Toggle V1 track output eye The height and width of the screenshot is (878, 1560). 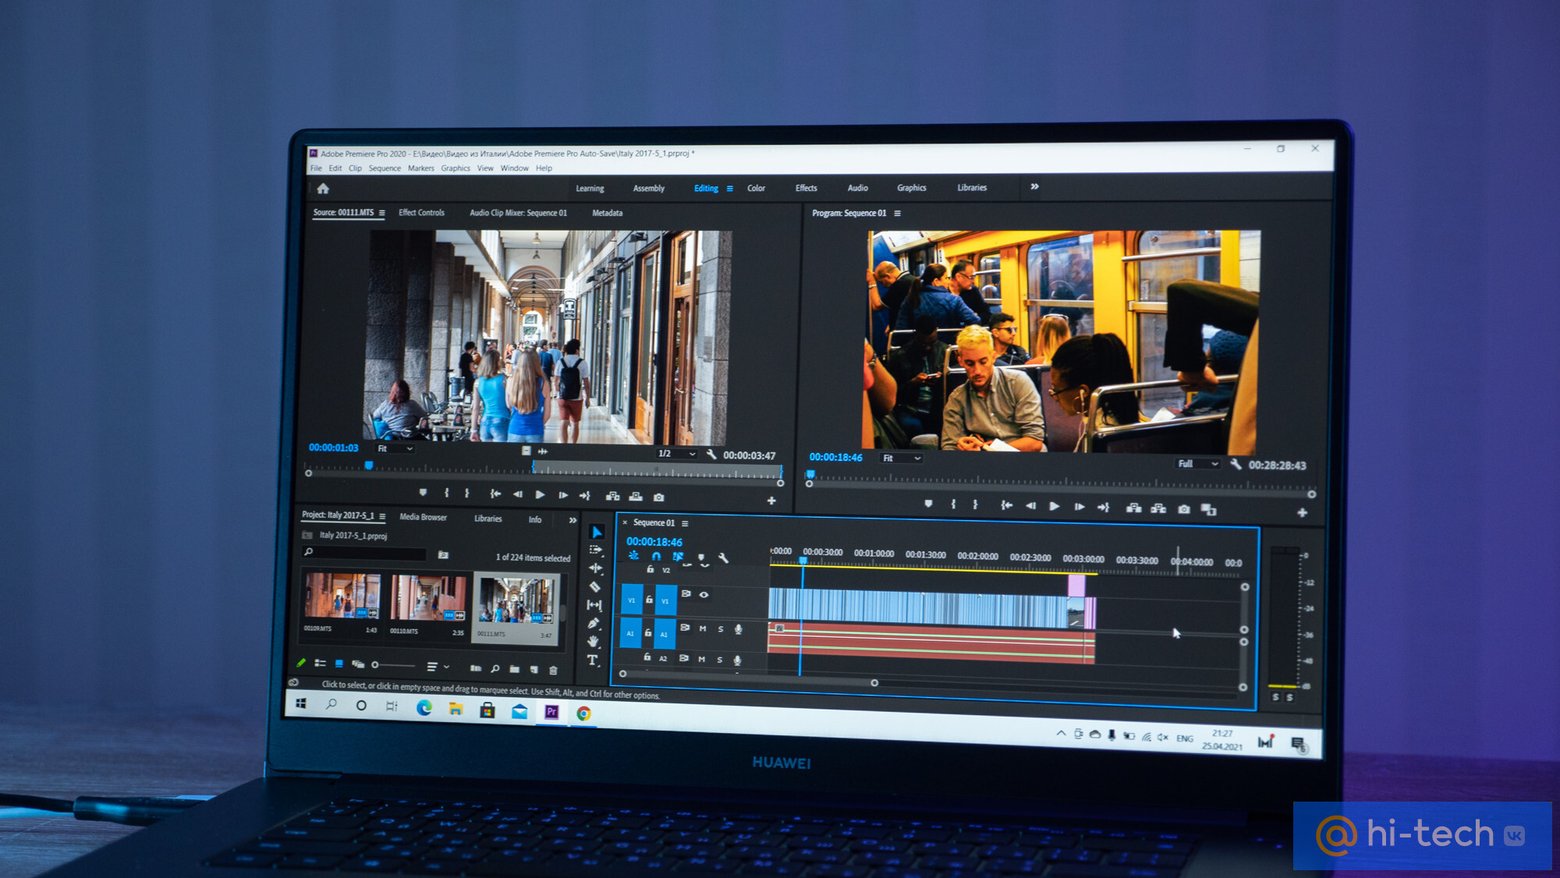click(704, 595)
